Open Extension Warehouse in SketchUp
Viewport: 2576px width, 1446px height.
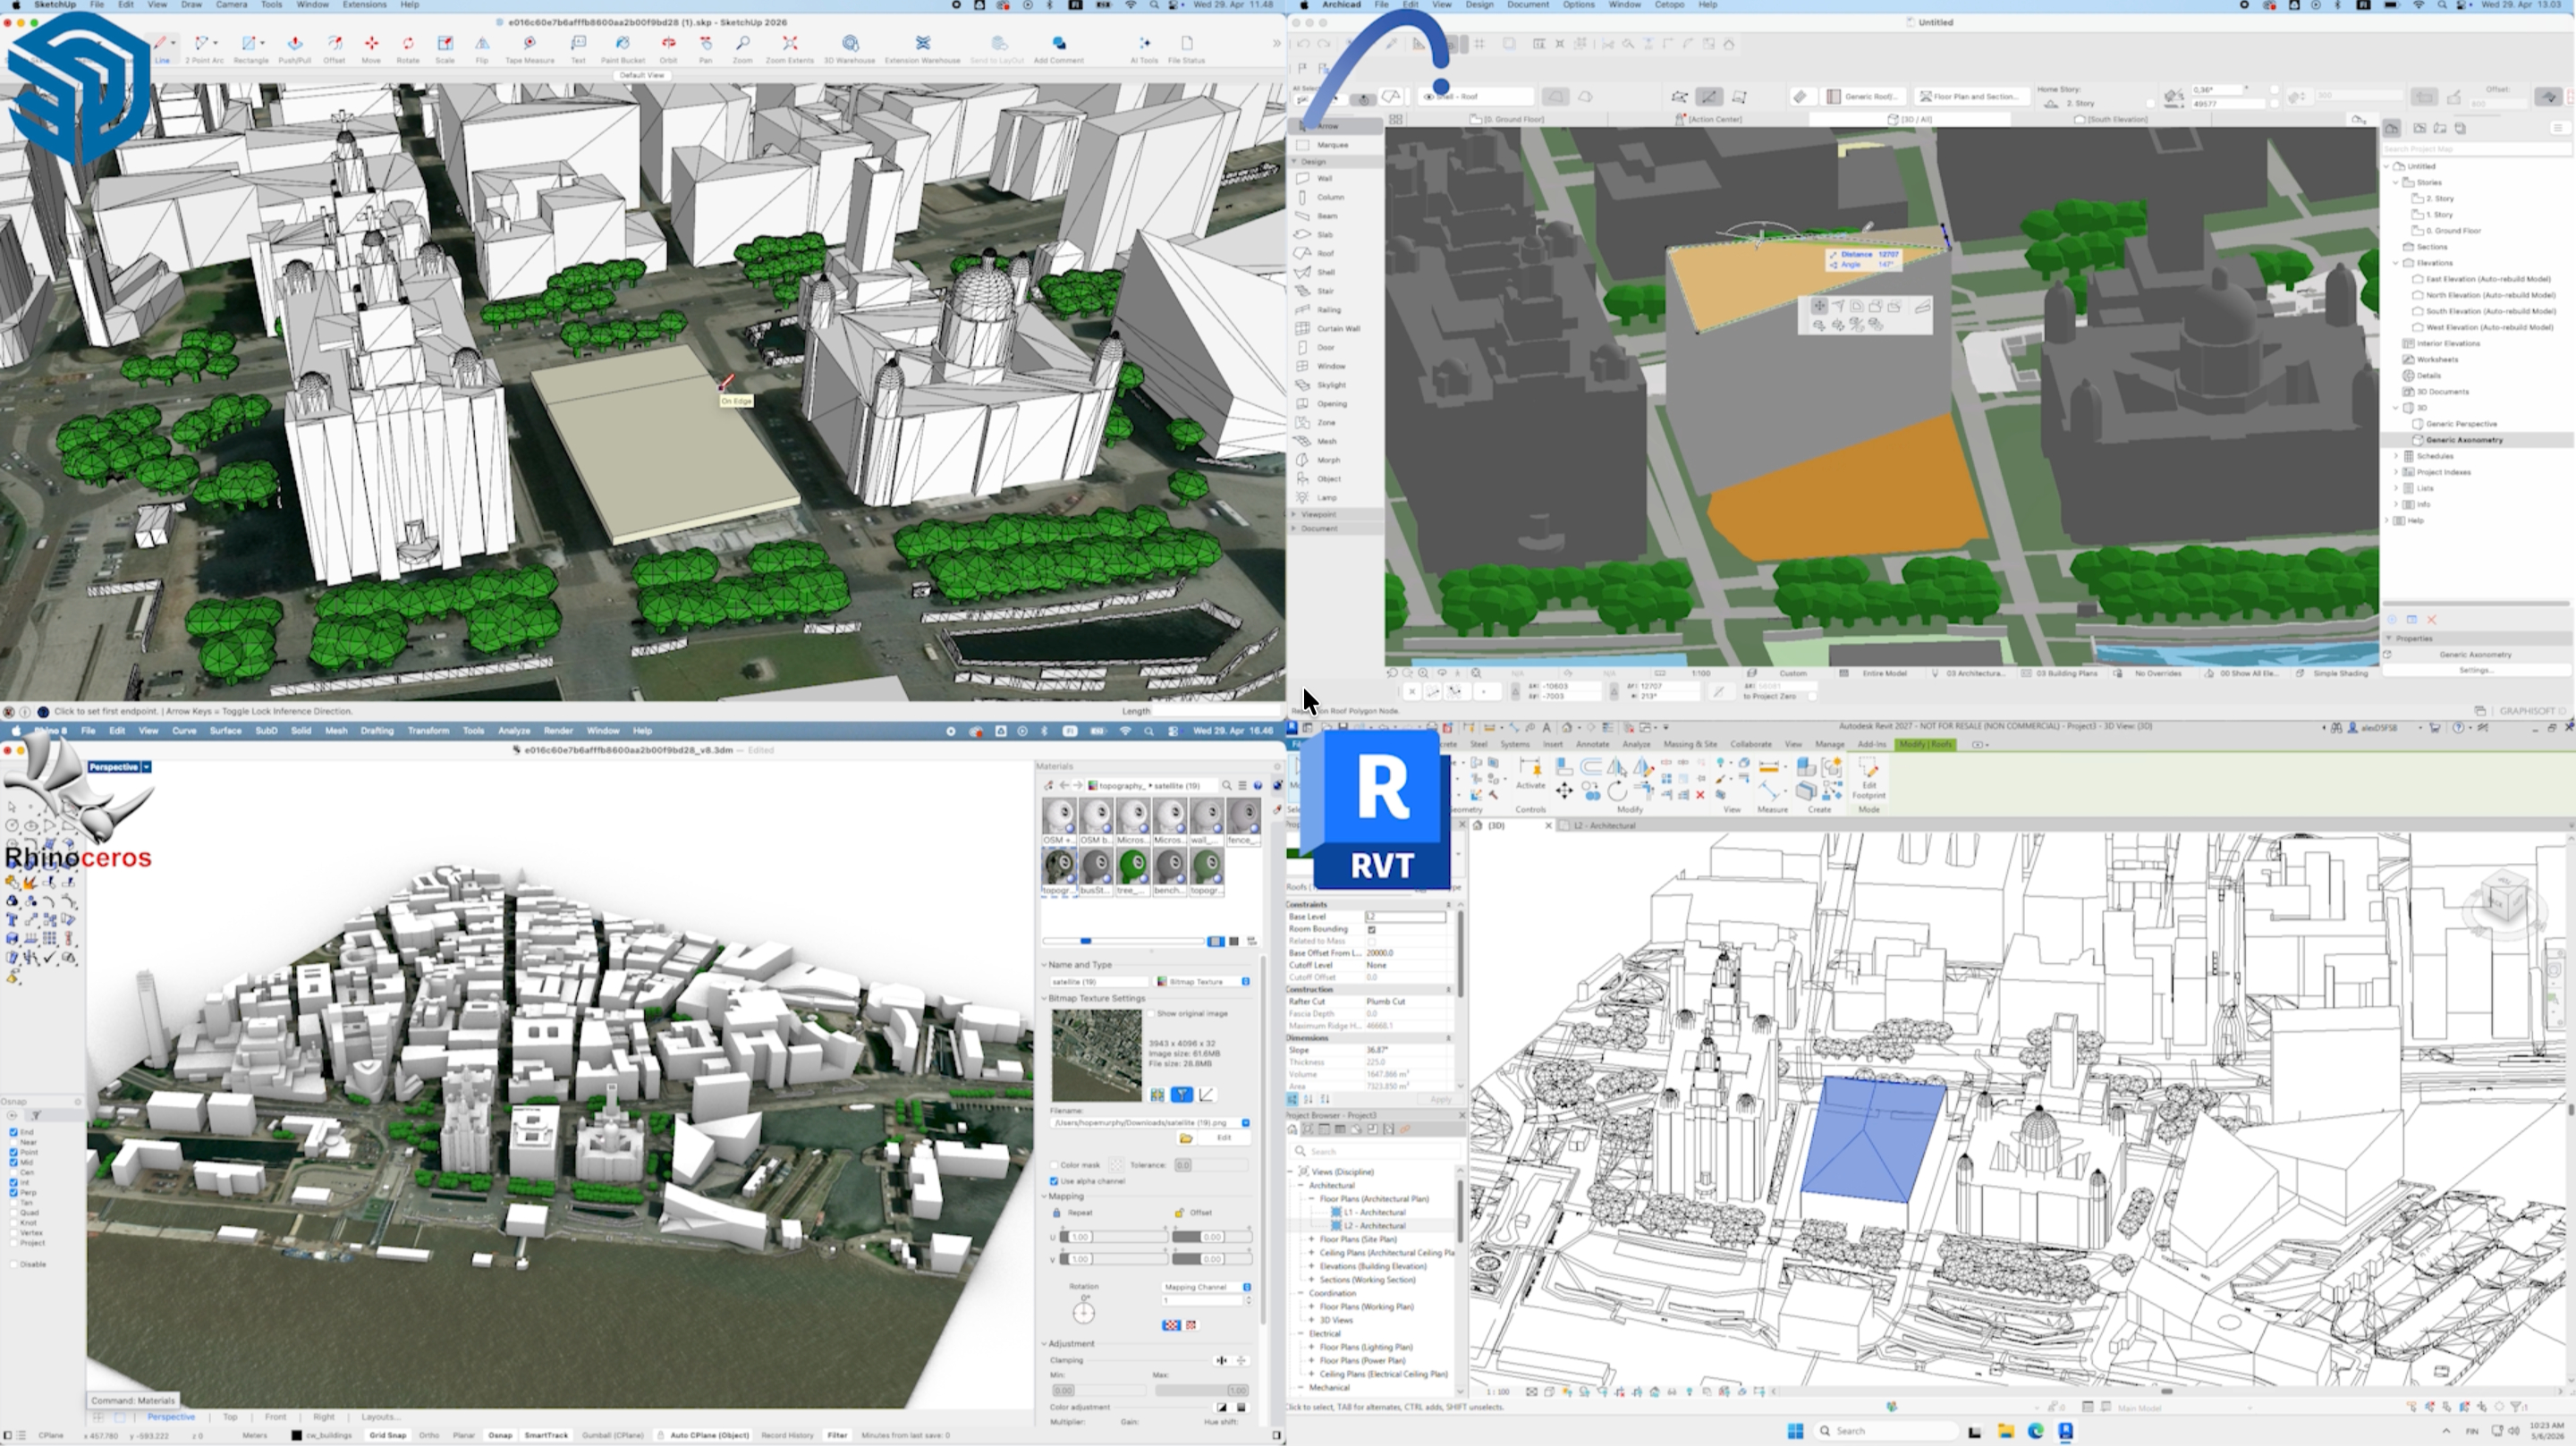(x=922, y=48)
